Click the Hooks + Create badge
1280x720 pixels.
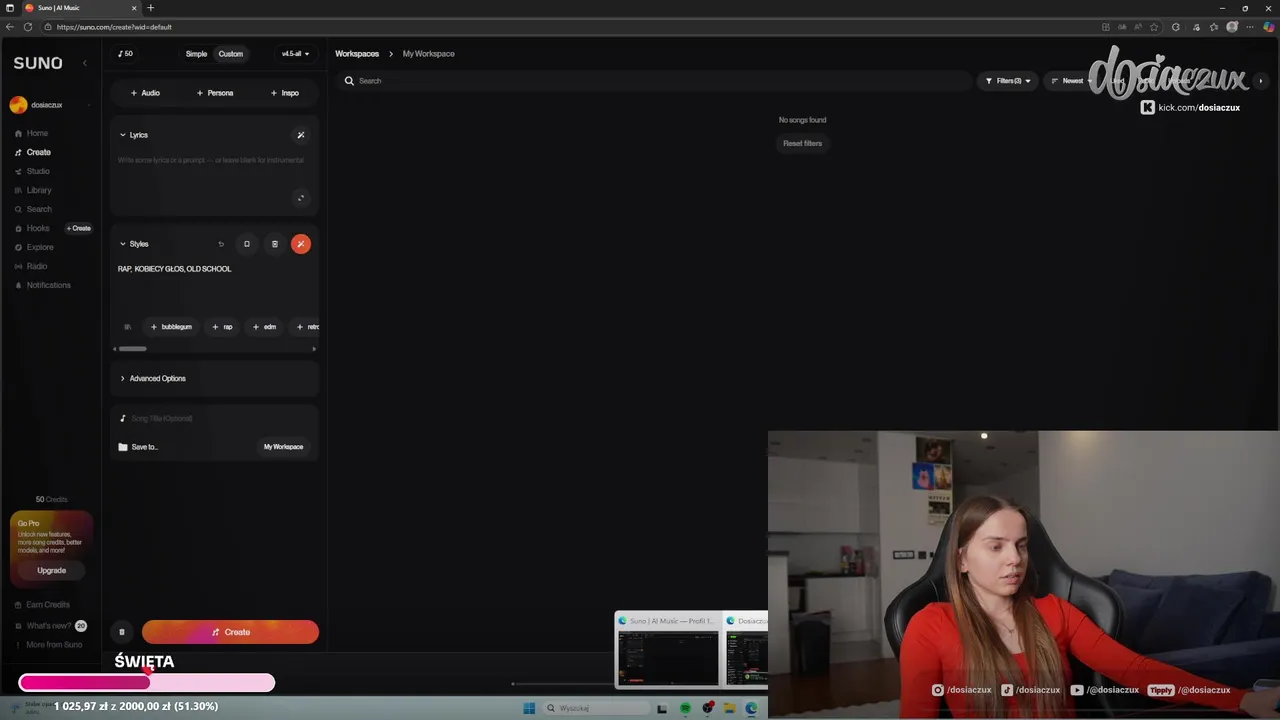tap(79, 228)
